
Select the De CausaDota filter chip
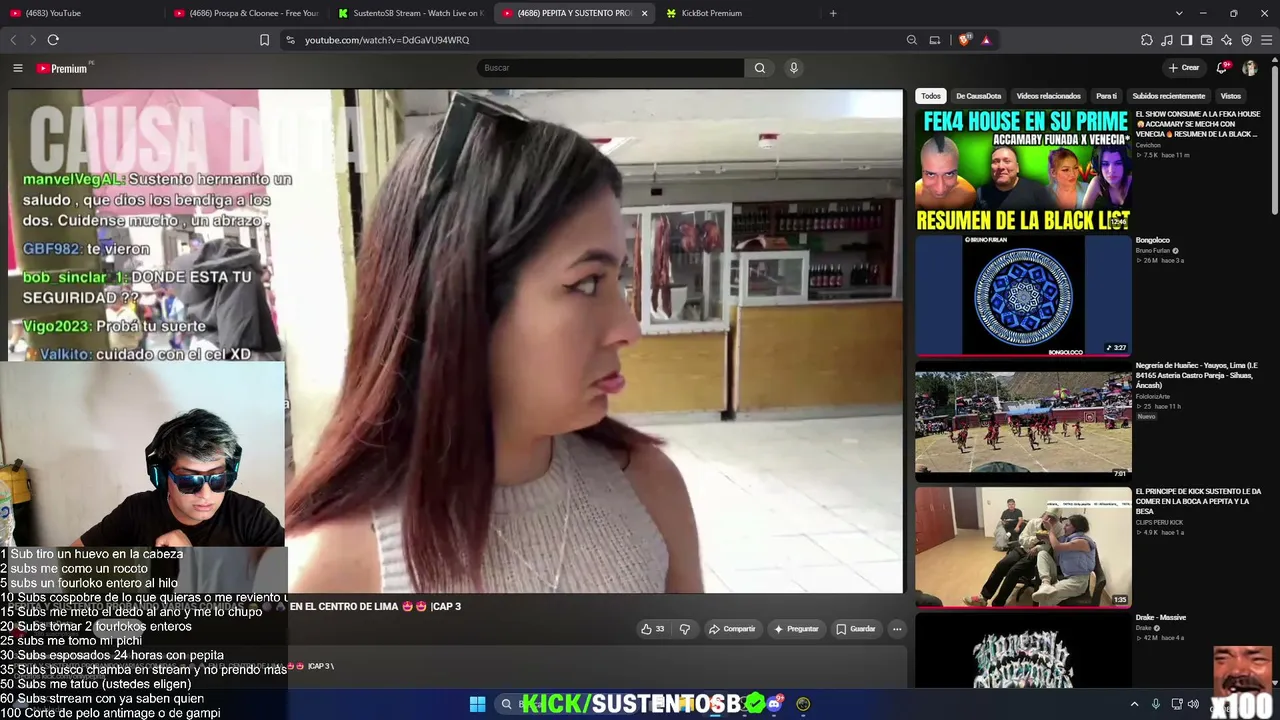[x=978, y=96]
